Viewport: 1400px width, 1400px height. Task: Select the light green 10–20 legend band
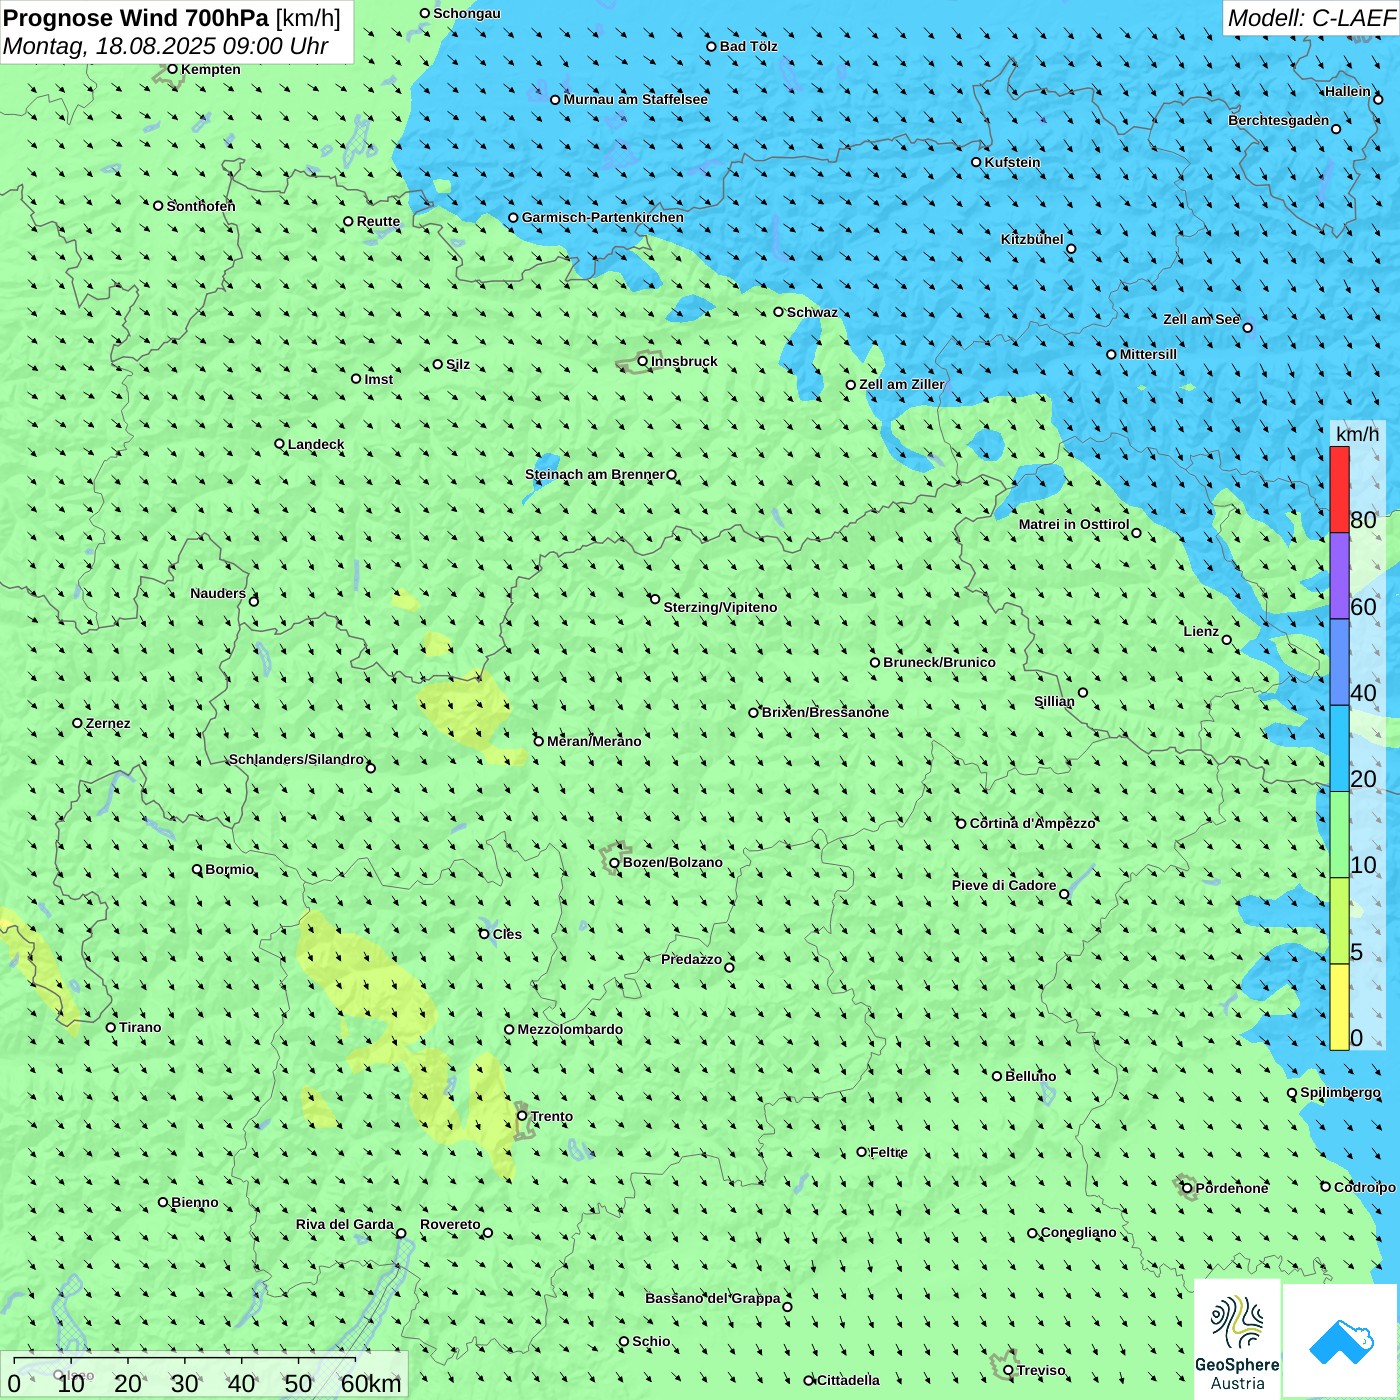(x=1339, y=835)
